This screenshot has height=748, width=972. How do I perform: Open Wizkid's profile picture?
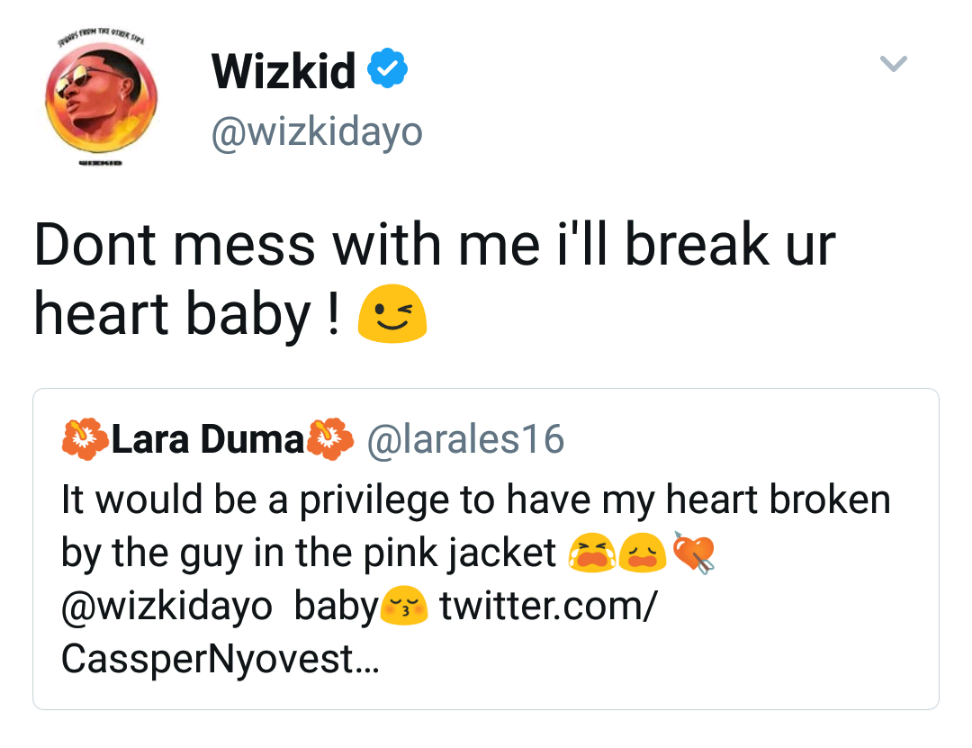(96, 99)
